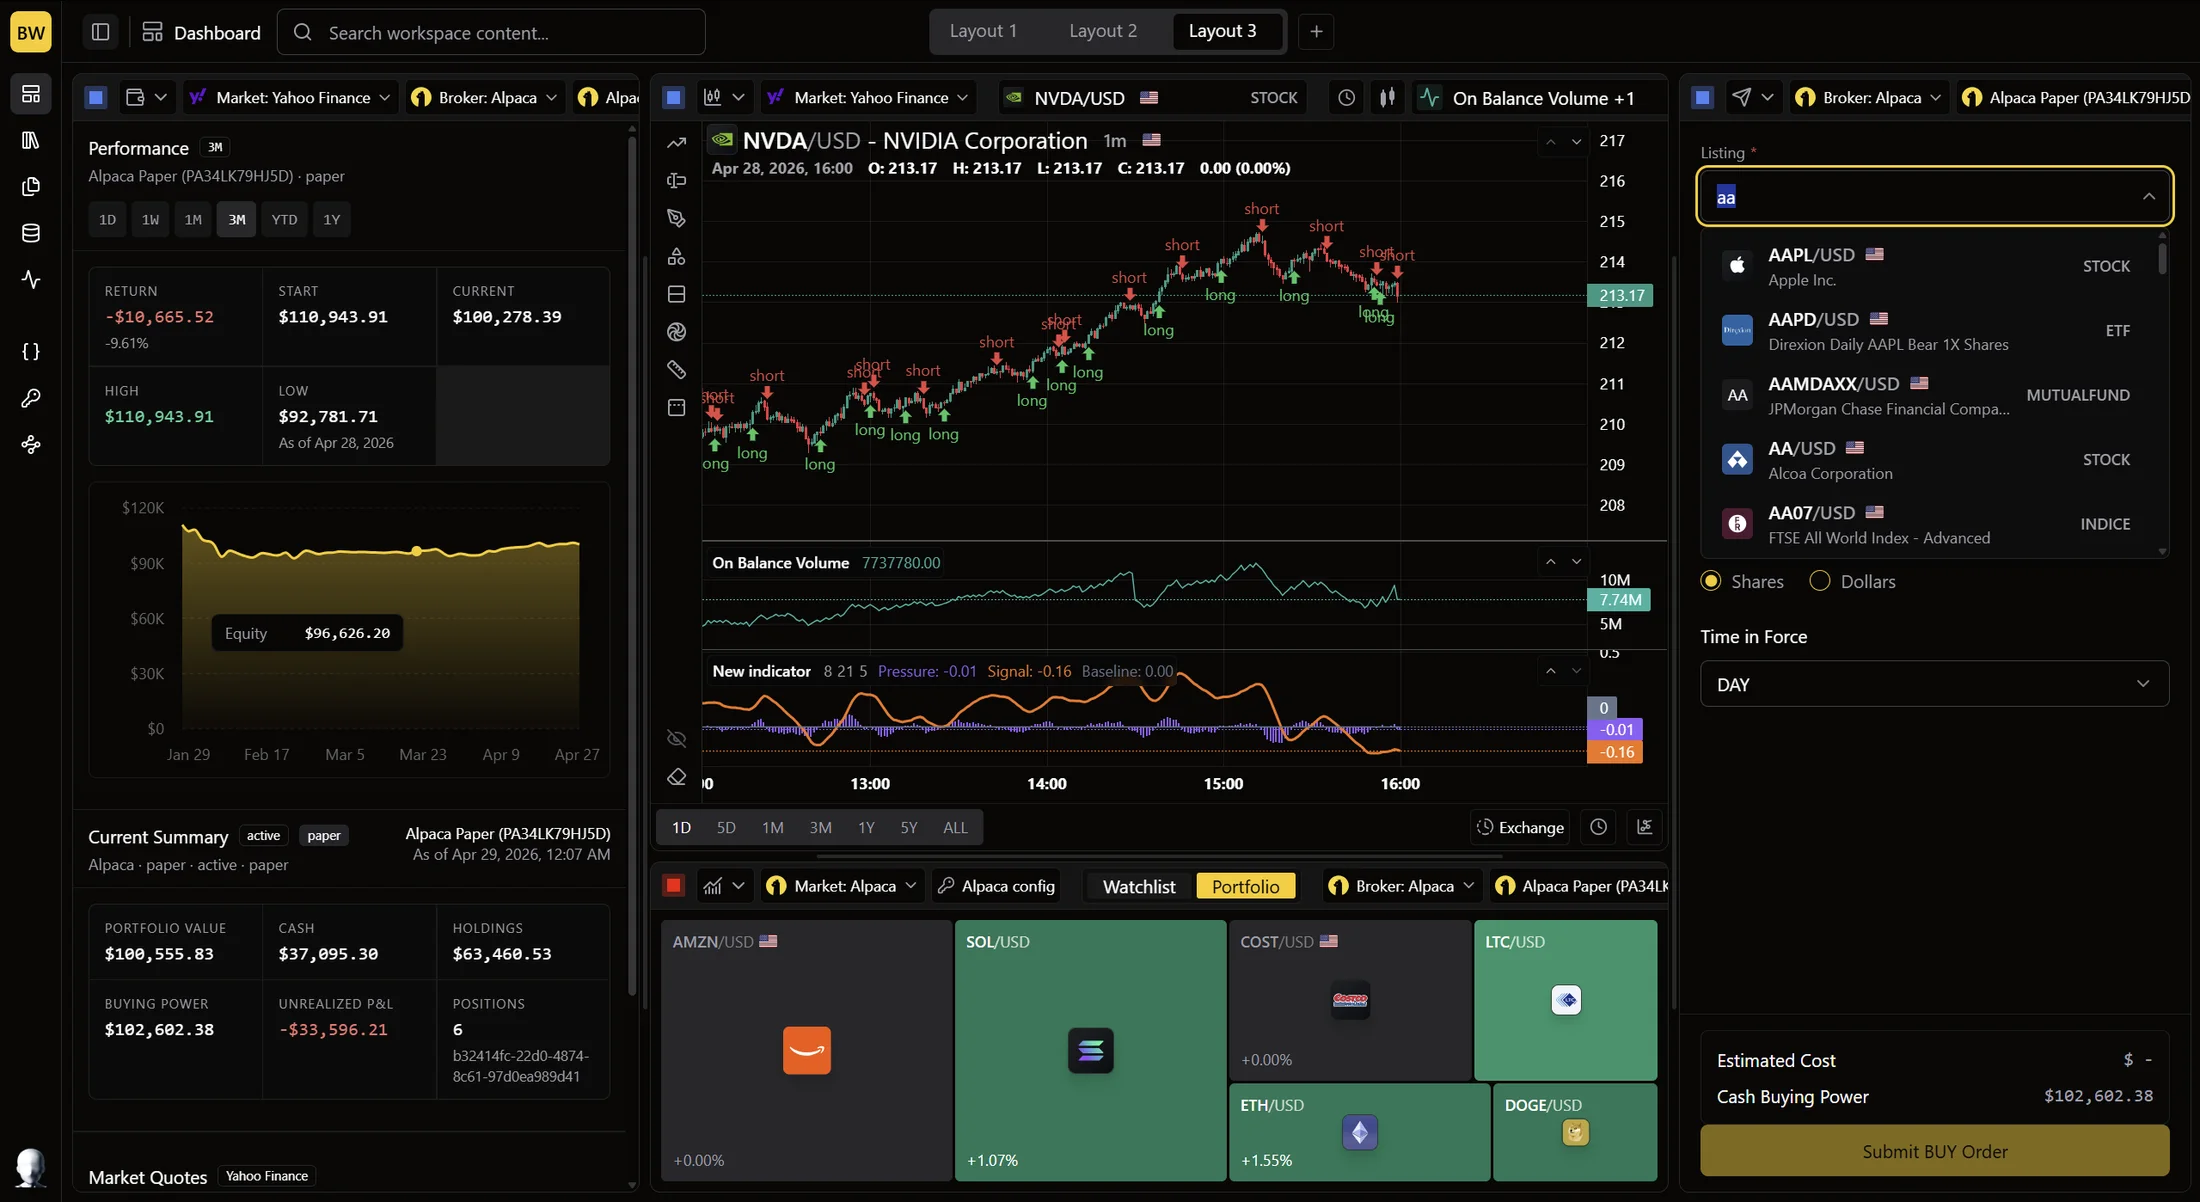
Task: Click blue color square in performance panel
Action: click(96, 98)
